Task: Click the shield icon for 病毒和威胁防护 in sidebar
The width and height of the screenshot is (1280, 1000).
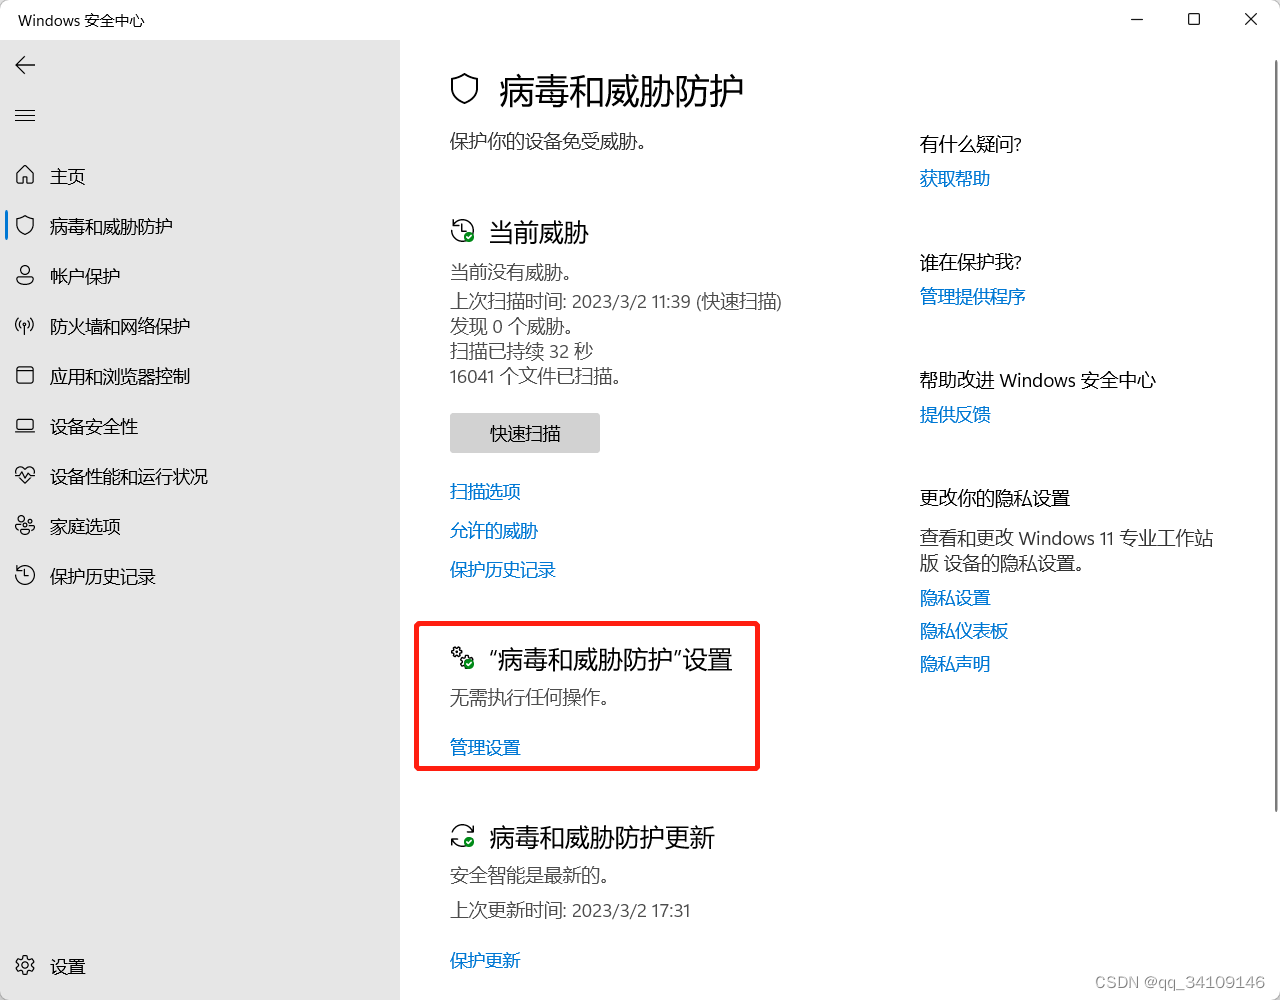Action: pos(25,226)
